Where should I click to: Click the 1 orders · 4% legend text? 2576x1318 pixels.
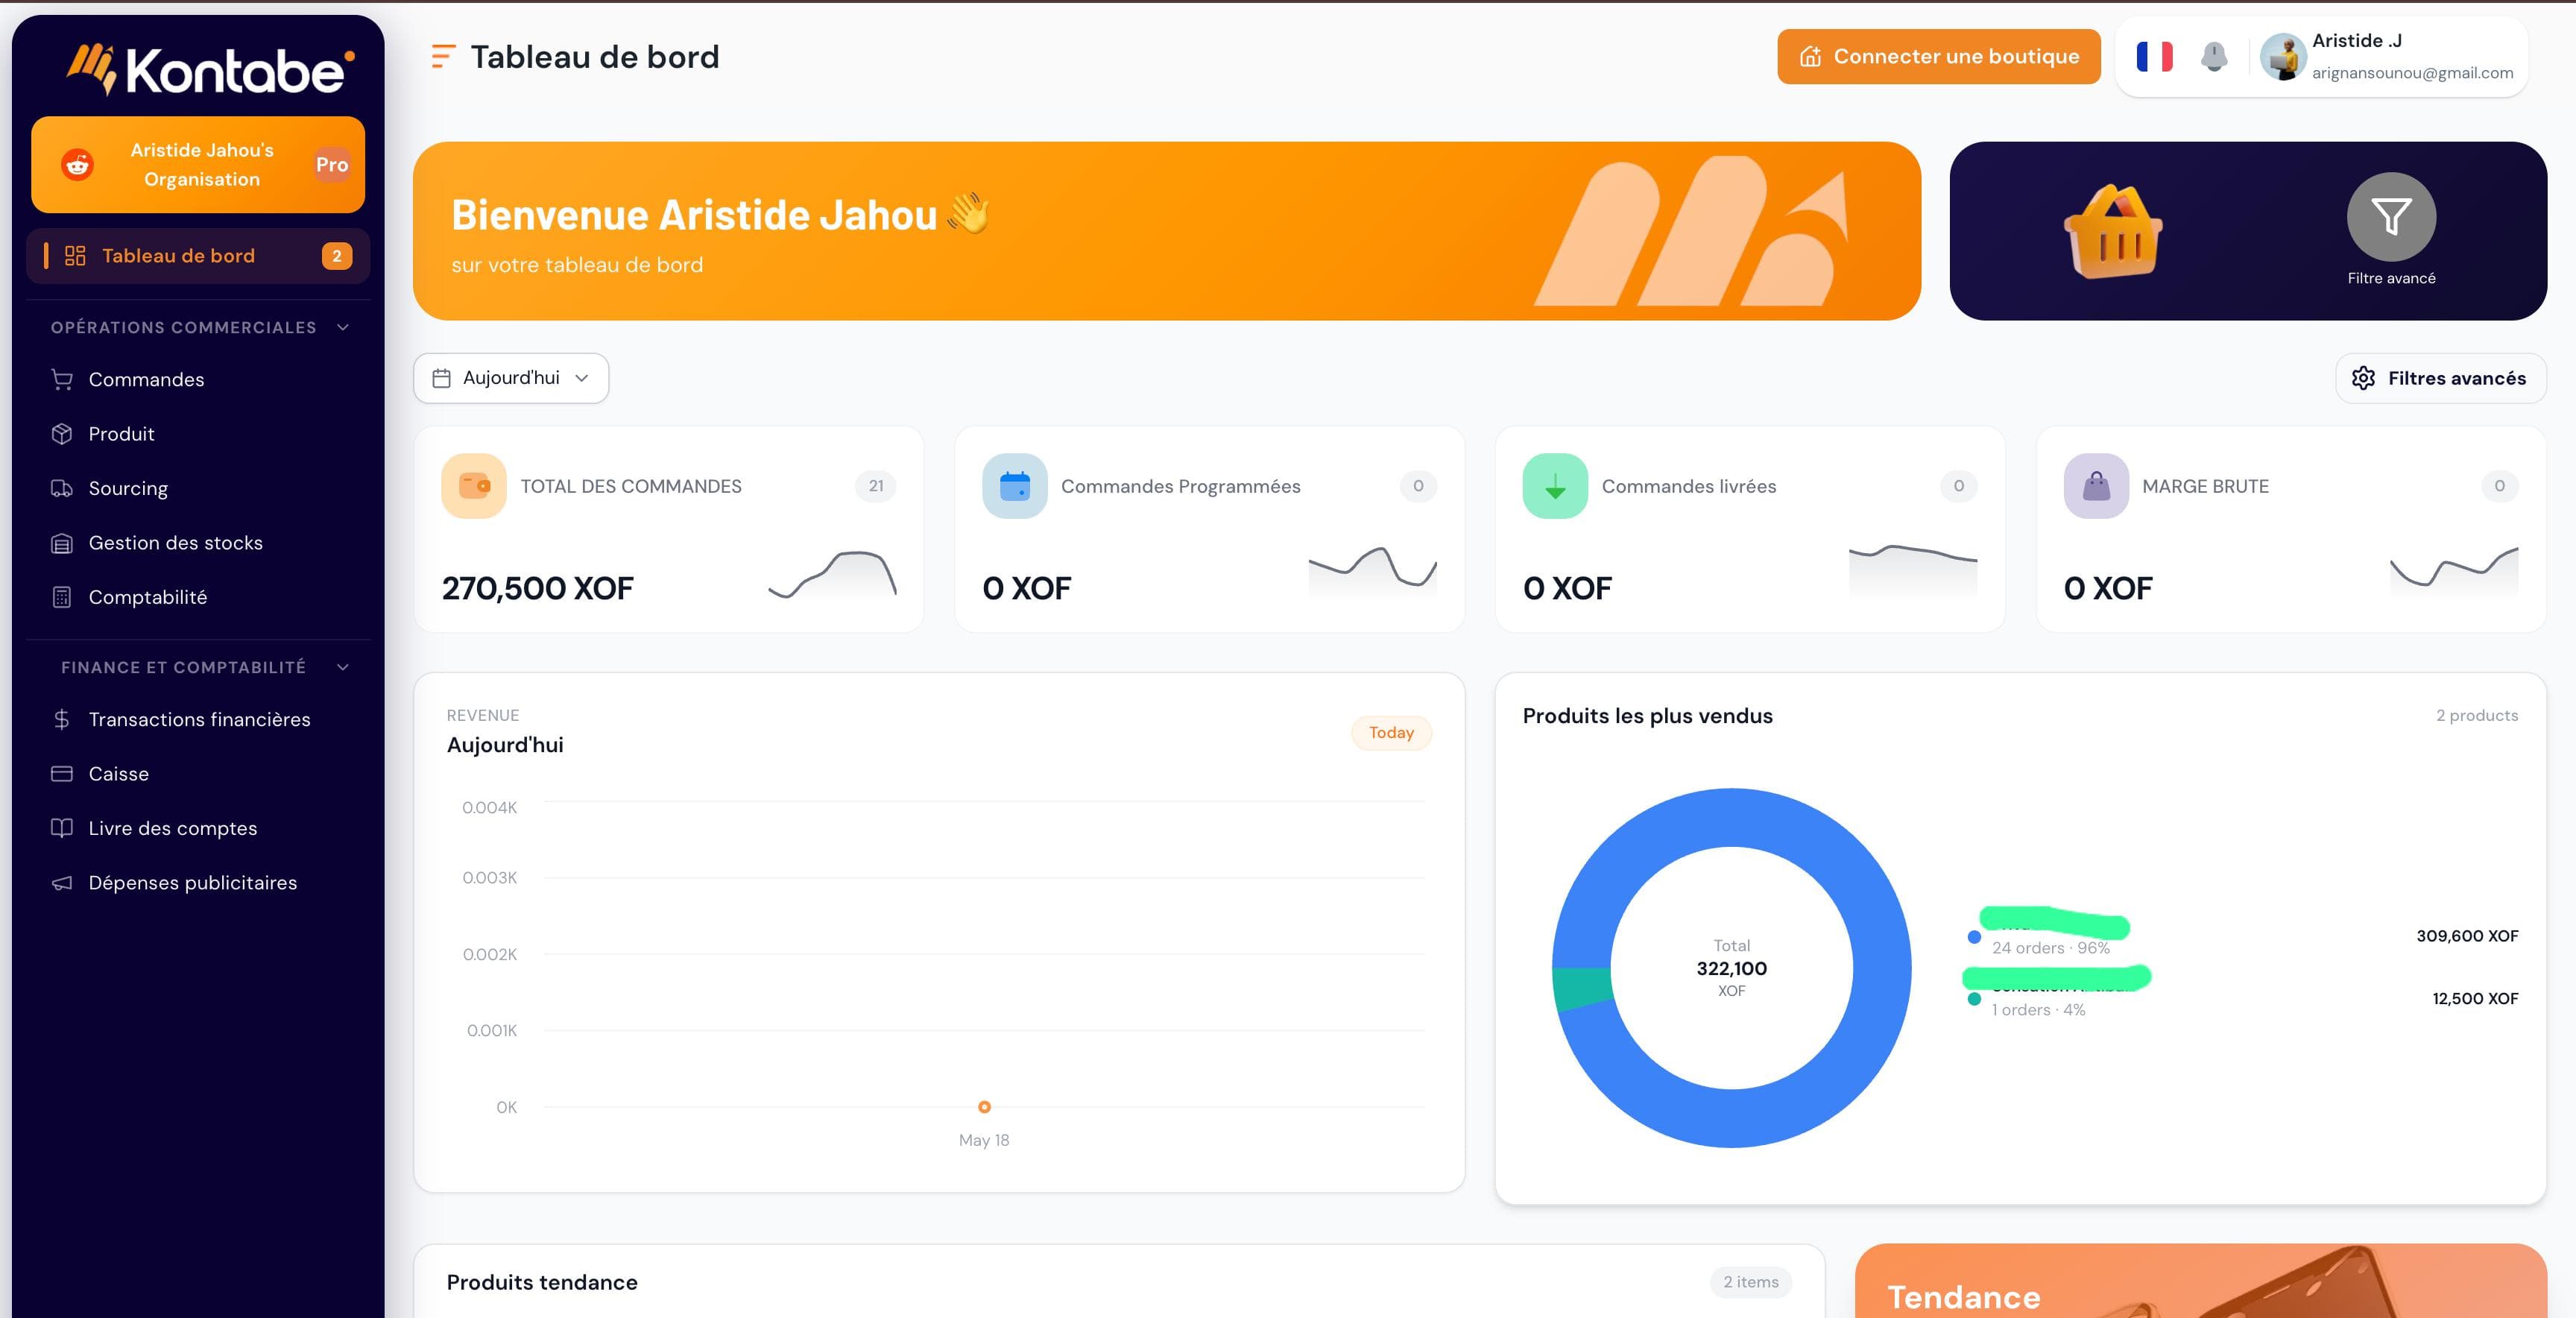(2038, 1010)
